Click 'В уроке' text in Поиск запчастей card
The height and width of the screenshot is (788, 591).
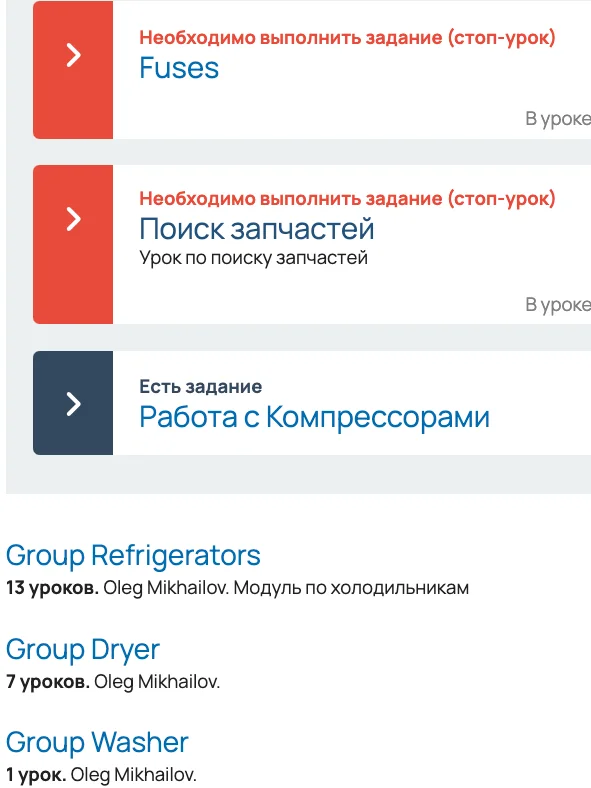coord(558,305)
